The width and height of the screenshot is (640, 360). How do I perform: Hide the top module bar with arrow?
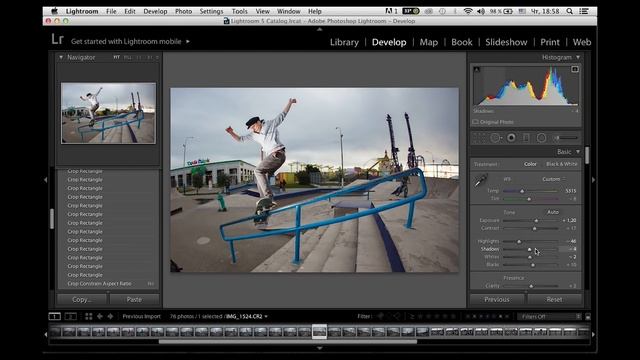tap(320, 29)
